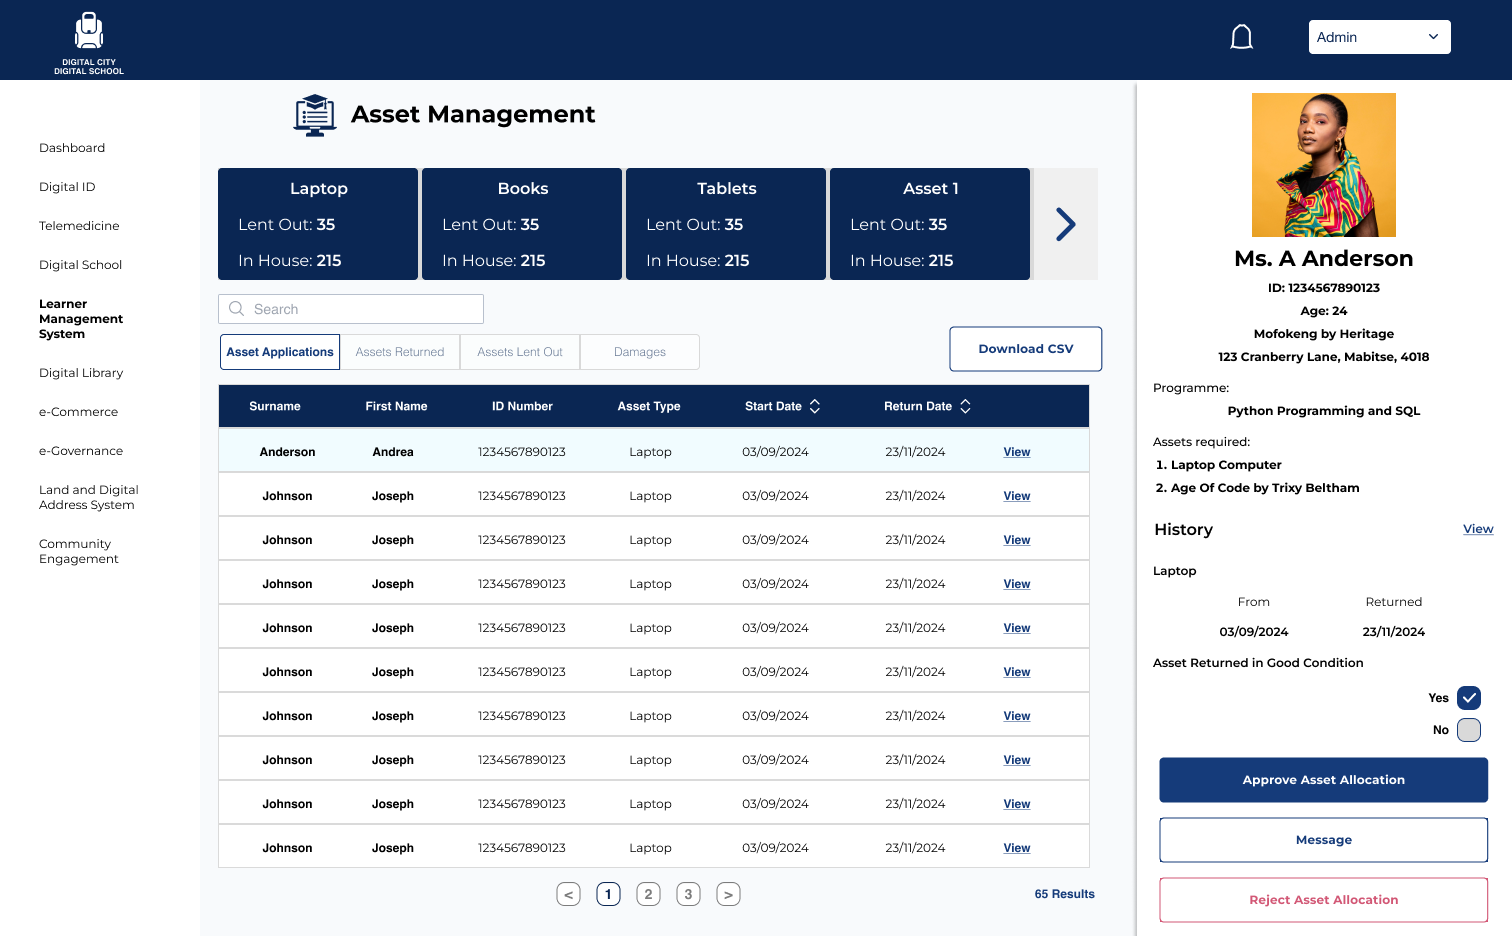Show next asset cards with right chevron

pyautogui.click(x=1066, y=224)
